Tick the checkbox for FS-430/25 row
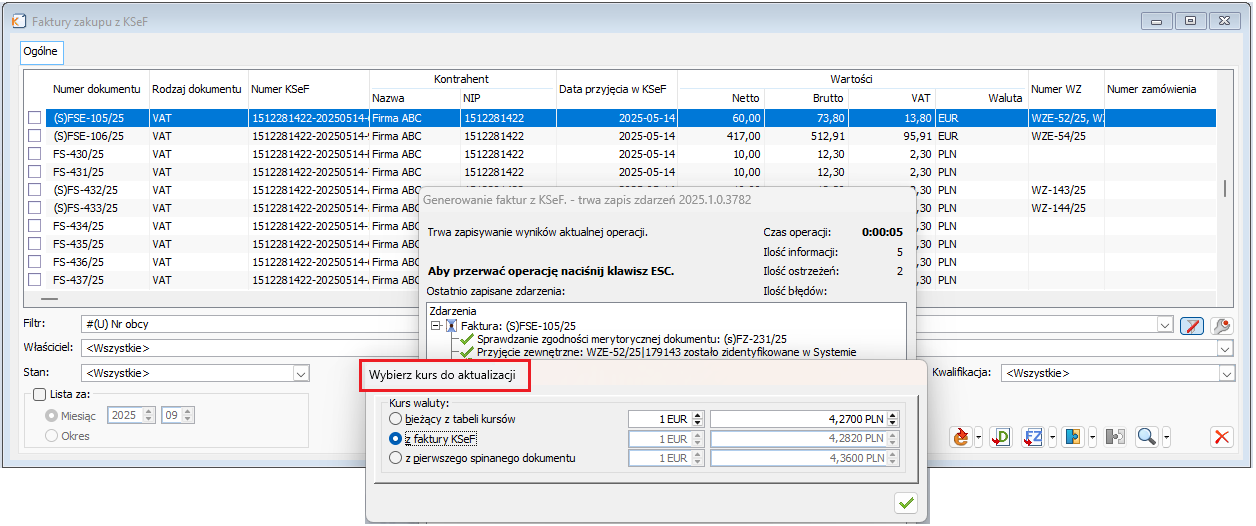 click(35, 154)
